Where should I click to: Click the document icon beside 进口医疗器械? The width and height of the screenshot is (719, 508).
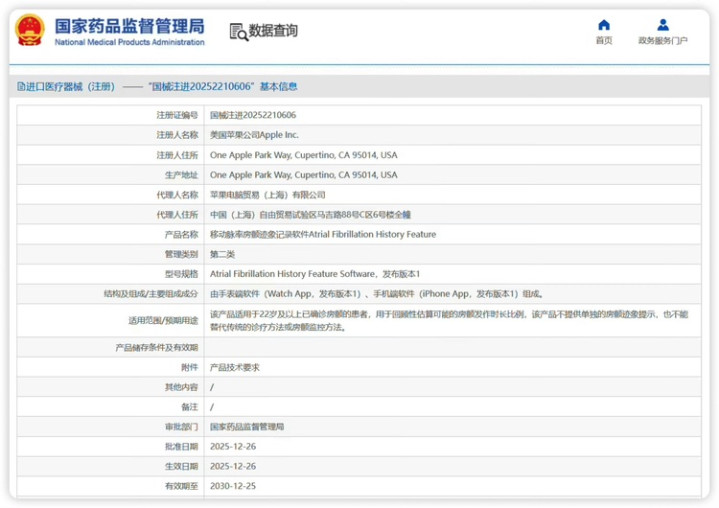coord(21,87)
